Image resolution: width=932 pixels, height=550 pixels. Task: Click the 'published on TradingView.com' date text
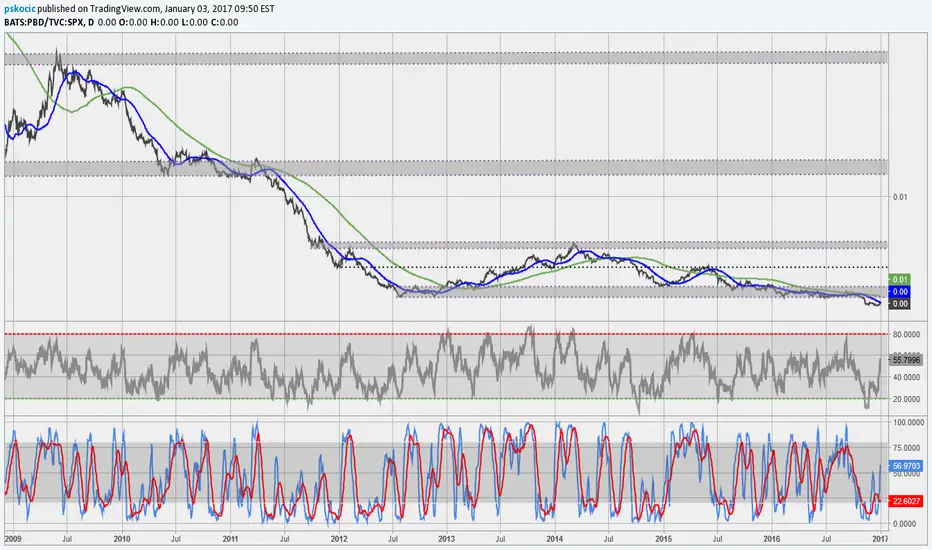tap(156, 9)
